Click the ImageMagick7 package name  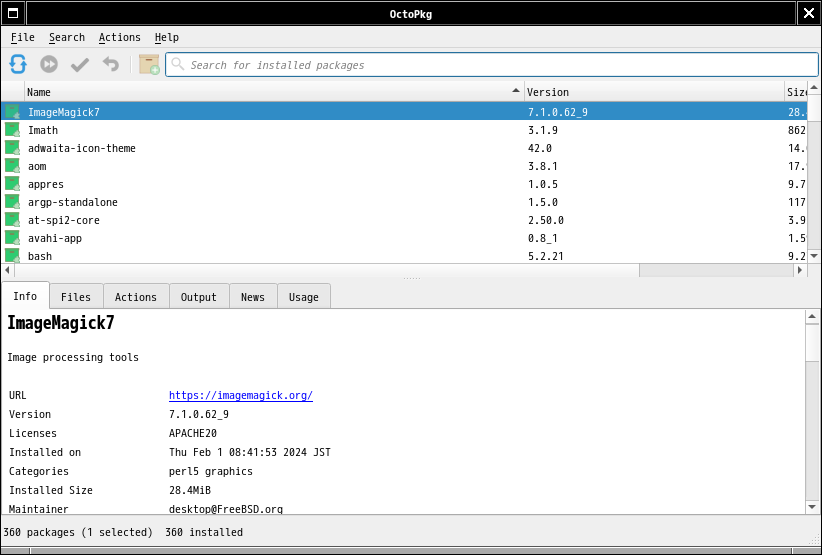(63, 112)
